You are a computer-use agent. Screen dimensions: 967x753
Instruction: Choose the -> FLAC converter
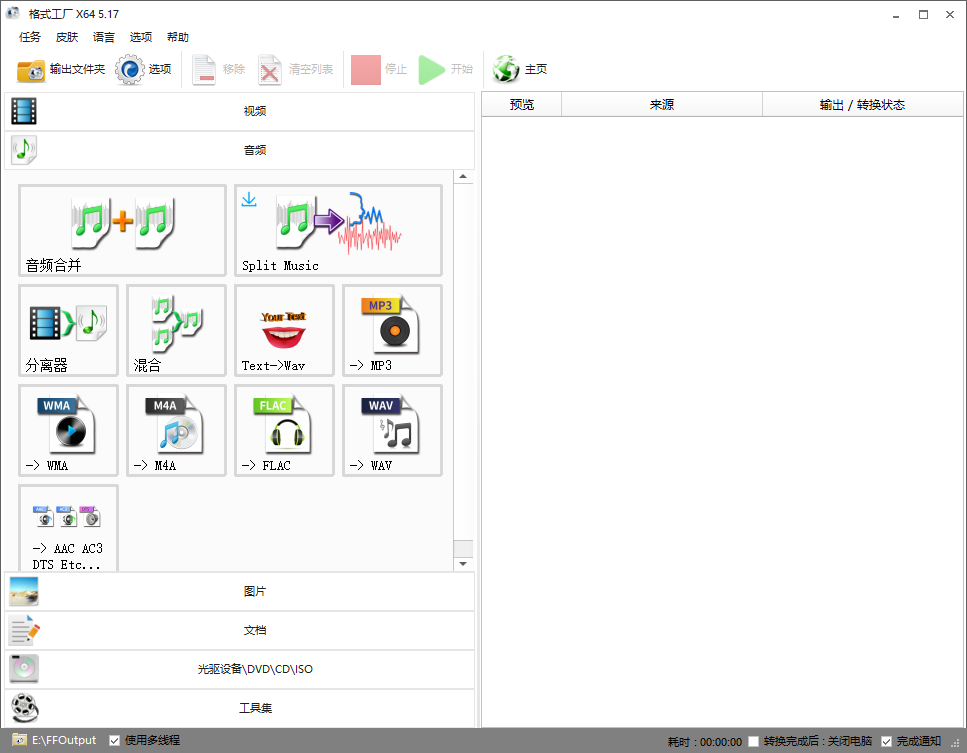click(x=284, y=430)
